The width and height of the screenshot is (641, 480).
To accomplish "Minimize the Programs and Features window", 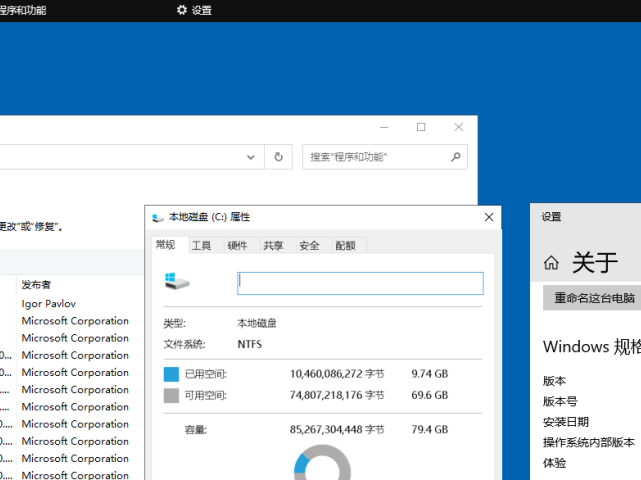I will [x=383, y=127].
